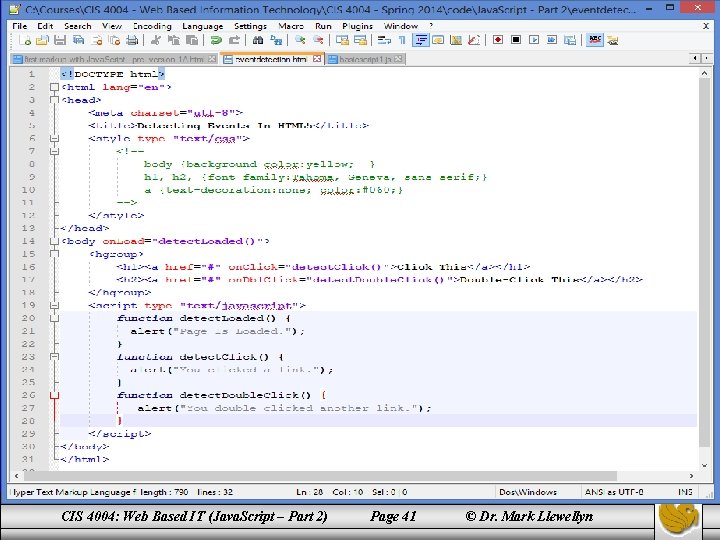Click the Print toolbar icon

point(132,40)
